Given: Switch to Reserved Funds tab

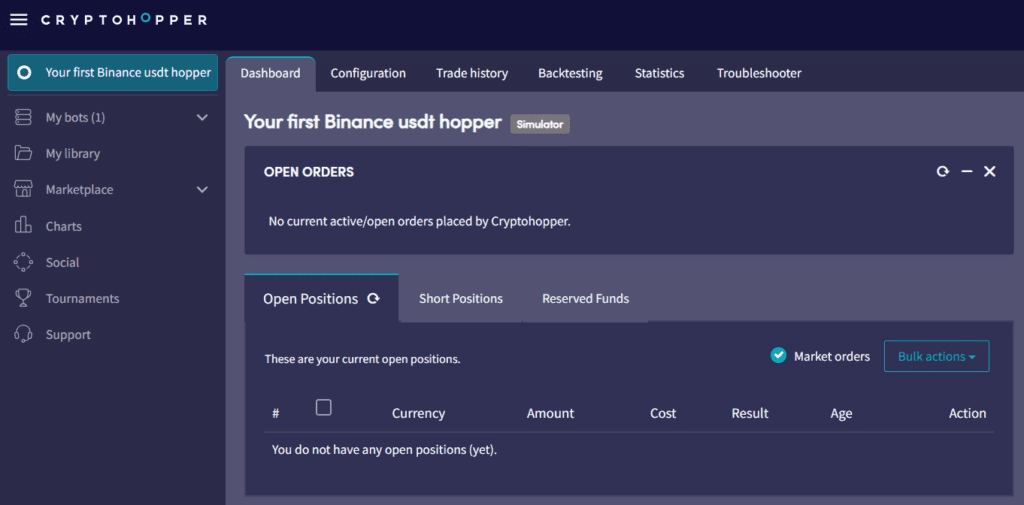Looking at the screenshot, I should click(x=585, y=299).
